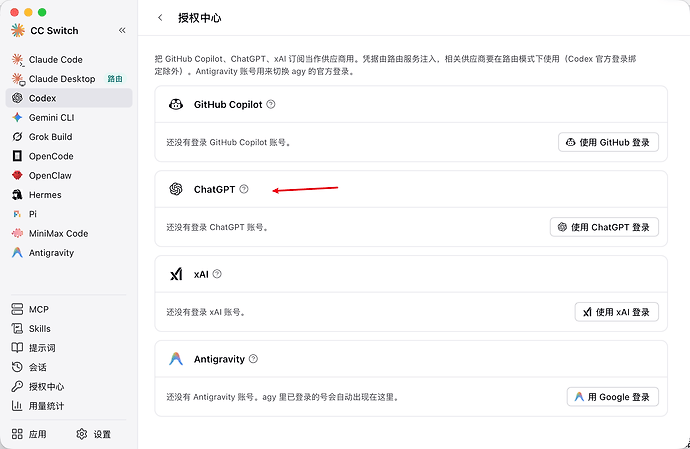Click the 授权中心 page title
690x449 pixels.
tap(199, 18)
